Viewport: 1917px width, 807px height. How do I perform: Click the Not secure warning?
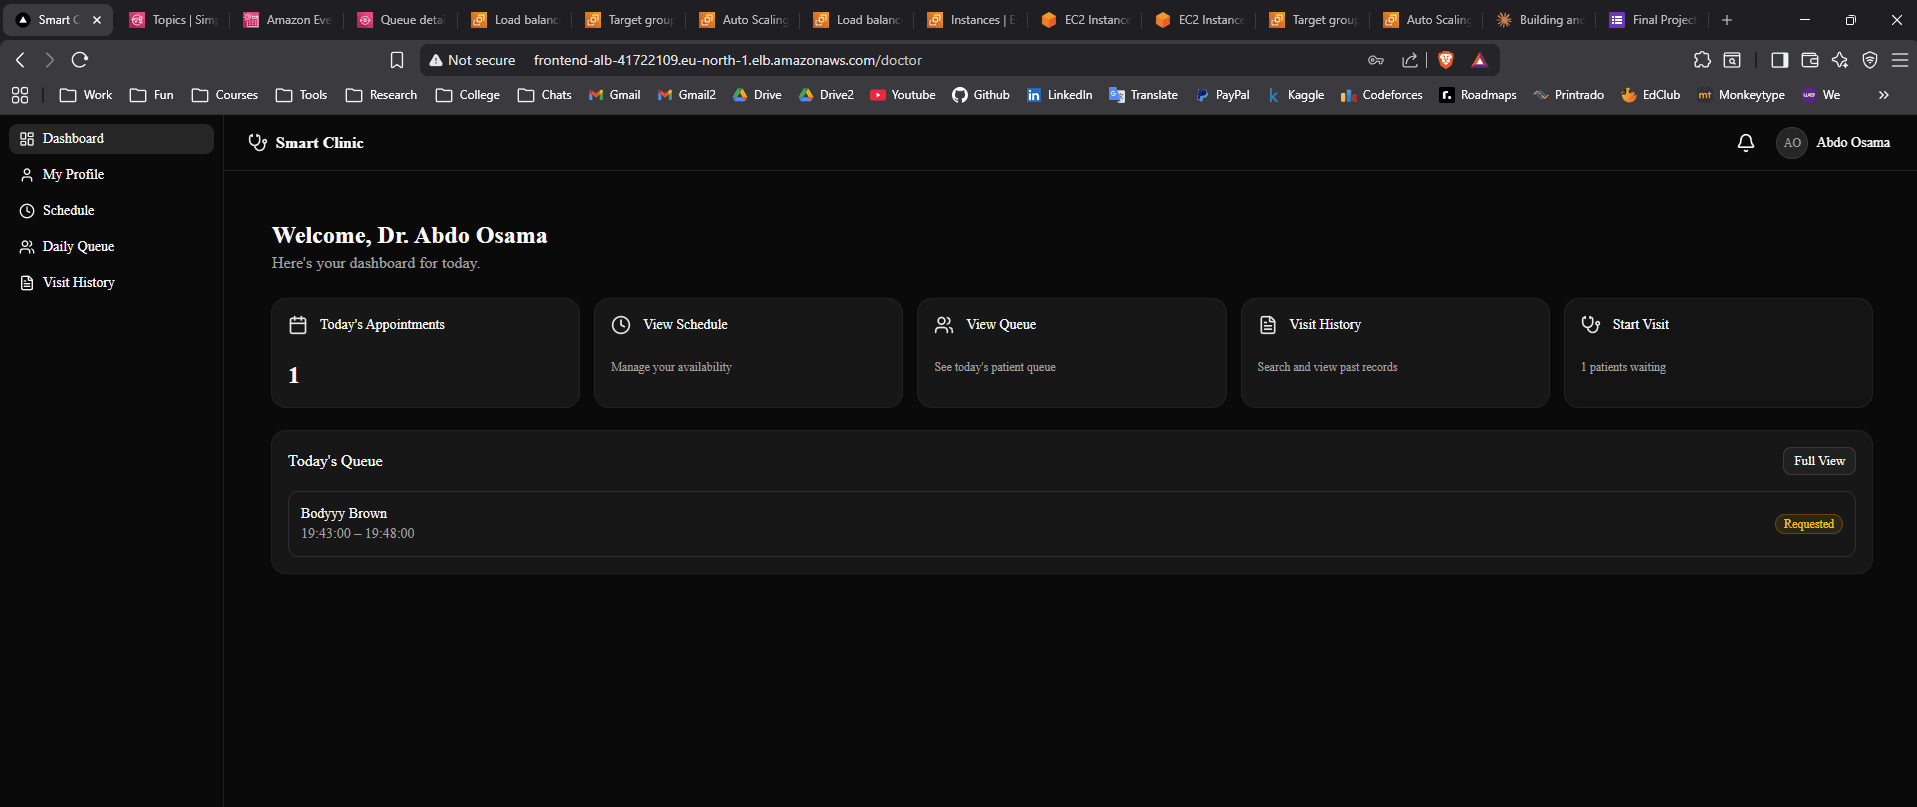(x=472, y=60)
